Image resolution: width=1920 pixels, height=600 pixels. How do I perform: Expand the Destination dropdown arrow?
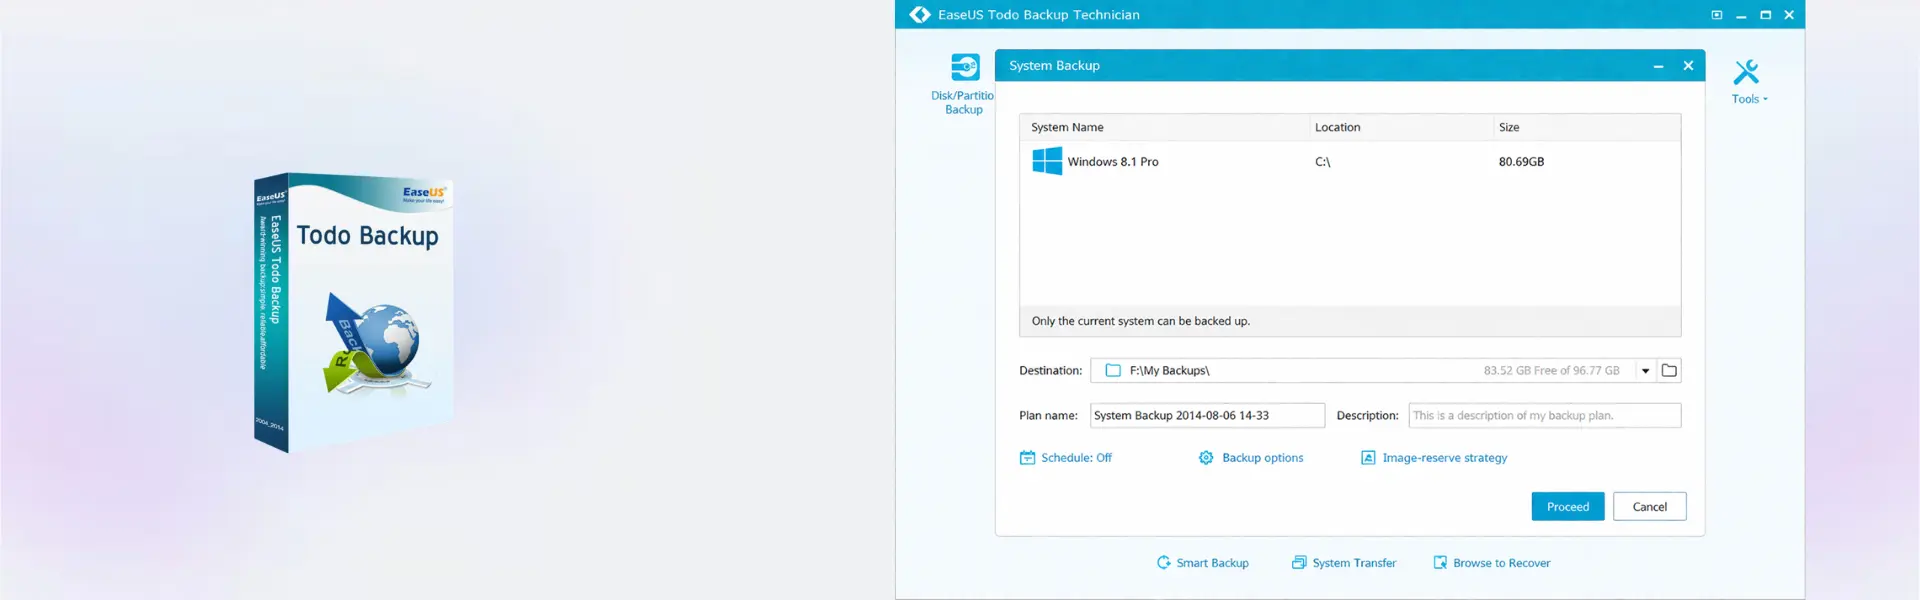coord(1645,371)
